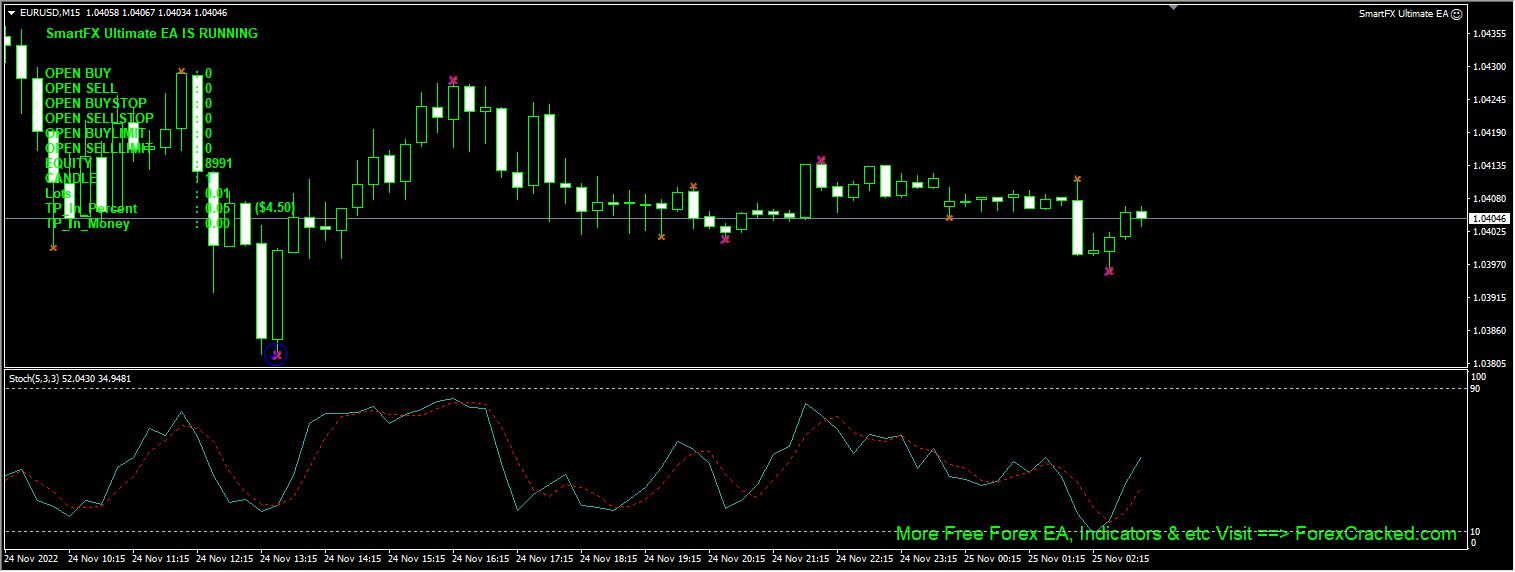Select the current price label 1.04046

1489,218
